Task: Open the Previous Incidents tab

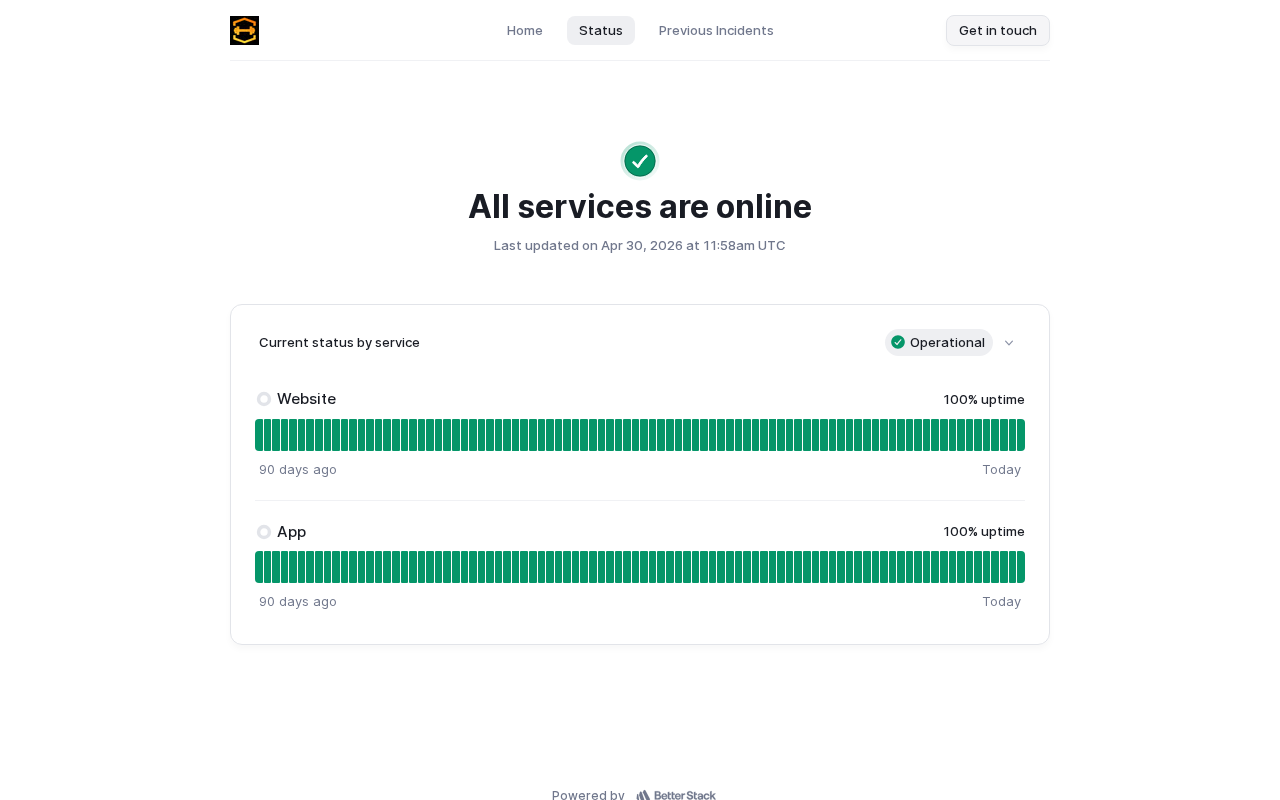Action: click(x=716, y=30)
